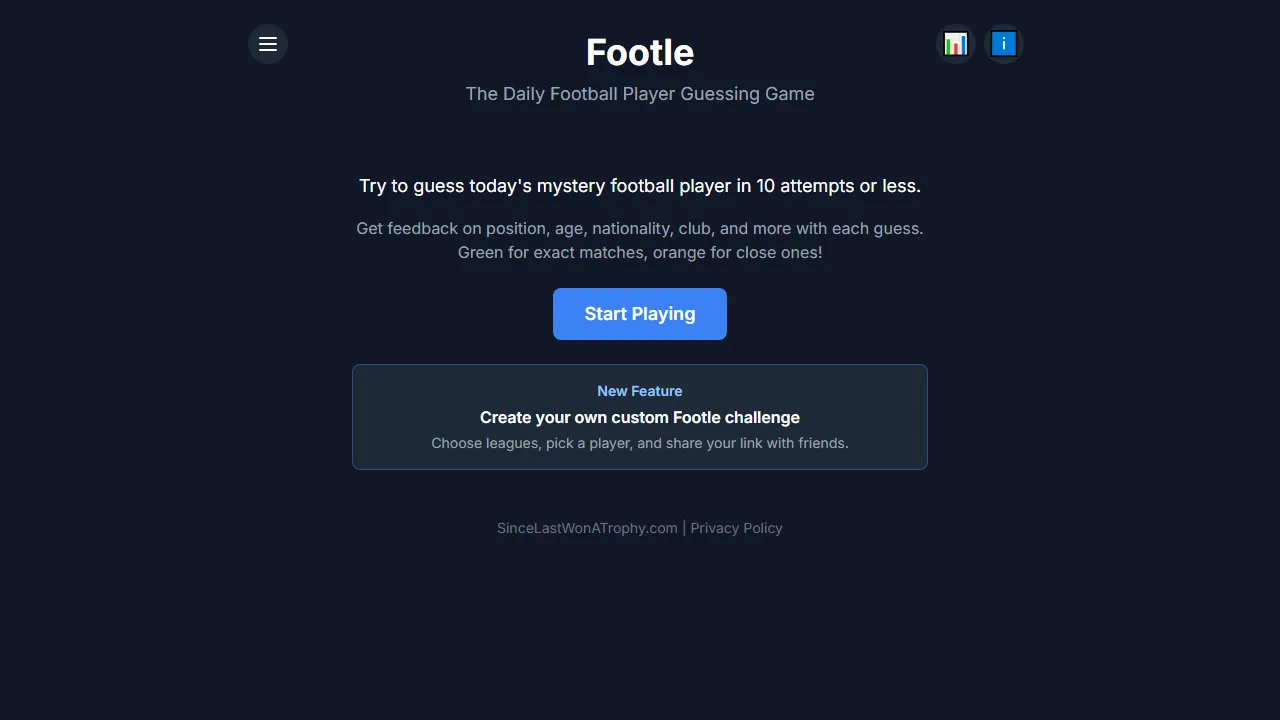Open the SinceLastWonATrophy.com link

coord(587,527)
